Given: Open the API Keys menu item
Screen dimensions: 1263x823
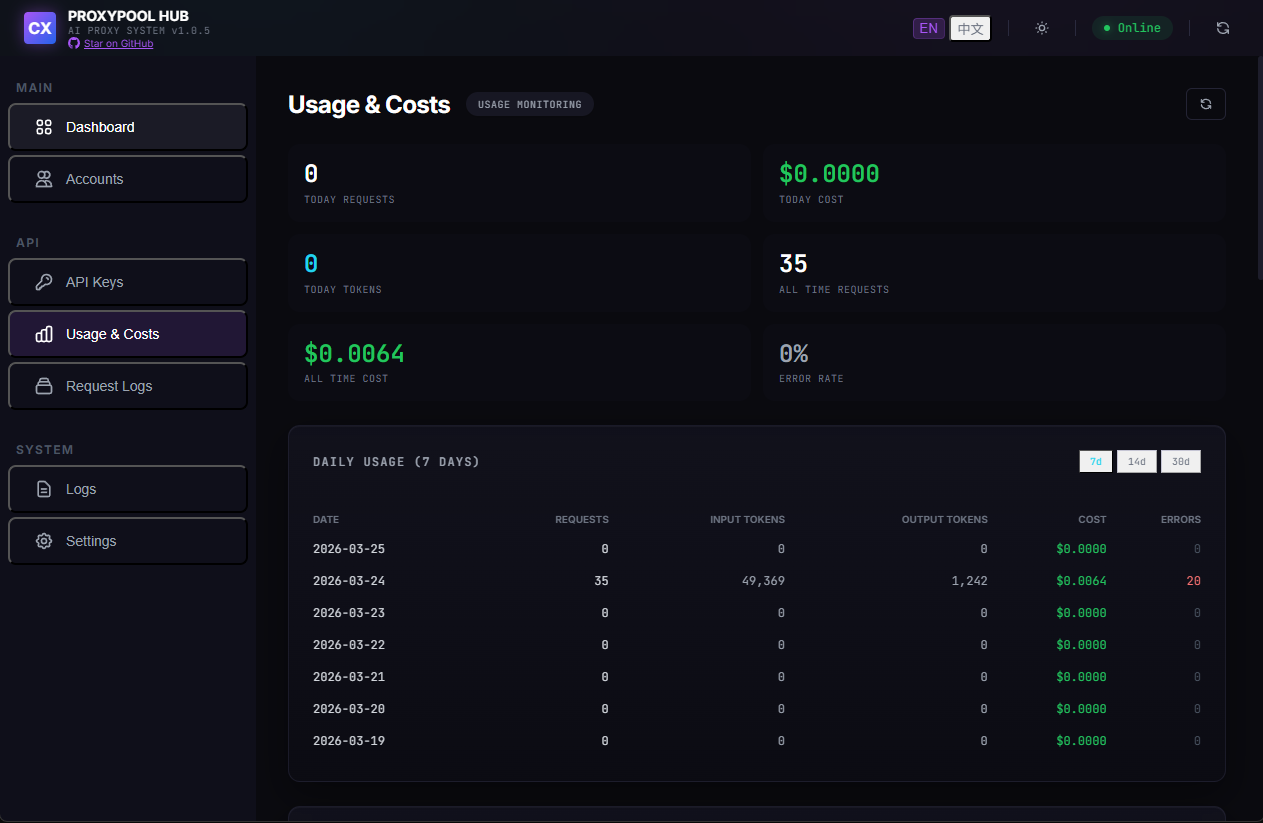Looking at the screenshot, I should coord(128,282).
